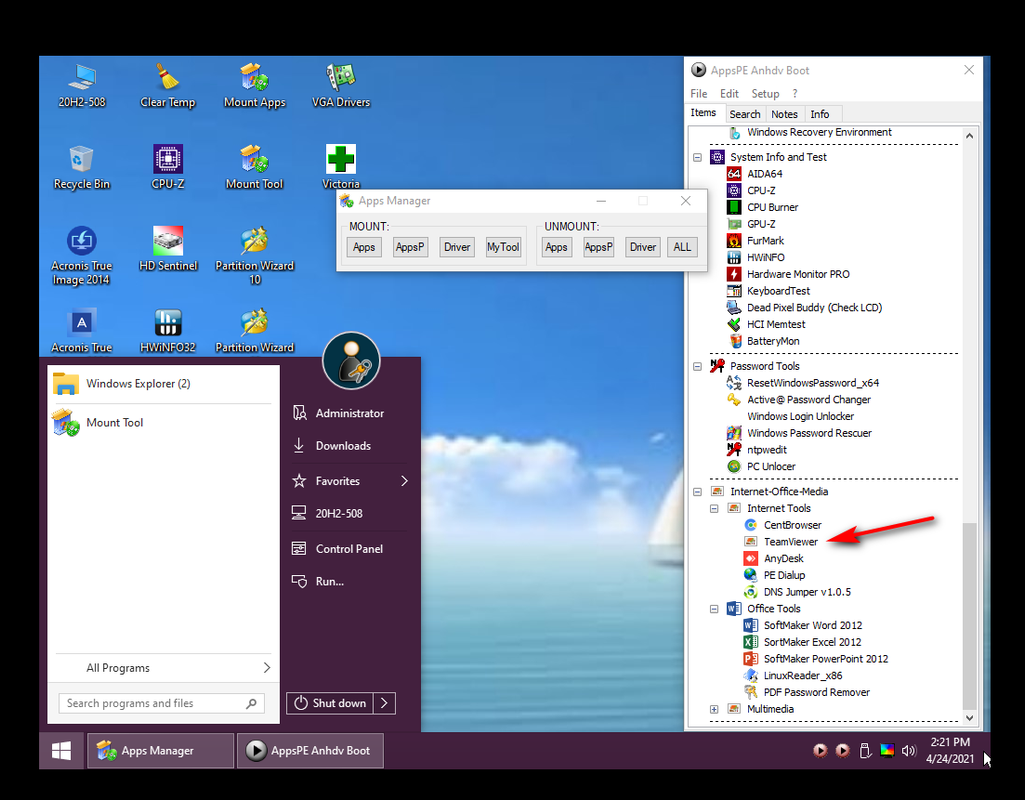Open Control Panel from Start menu

[x=349, y=549]
